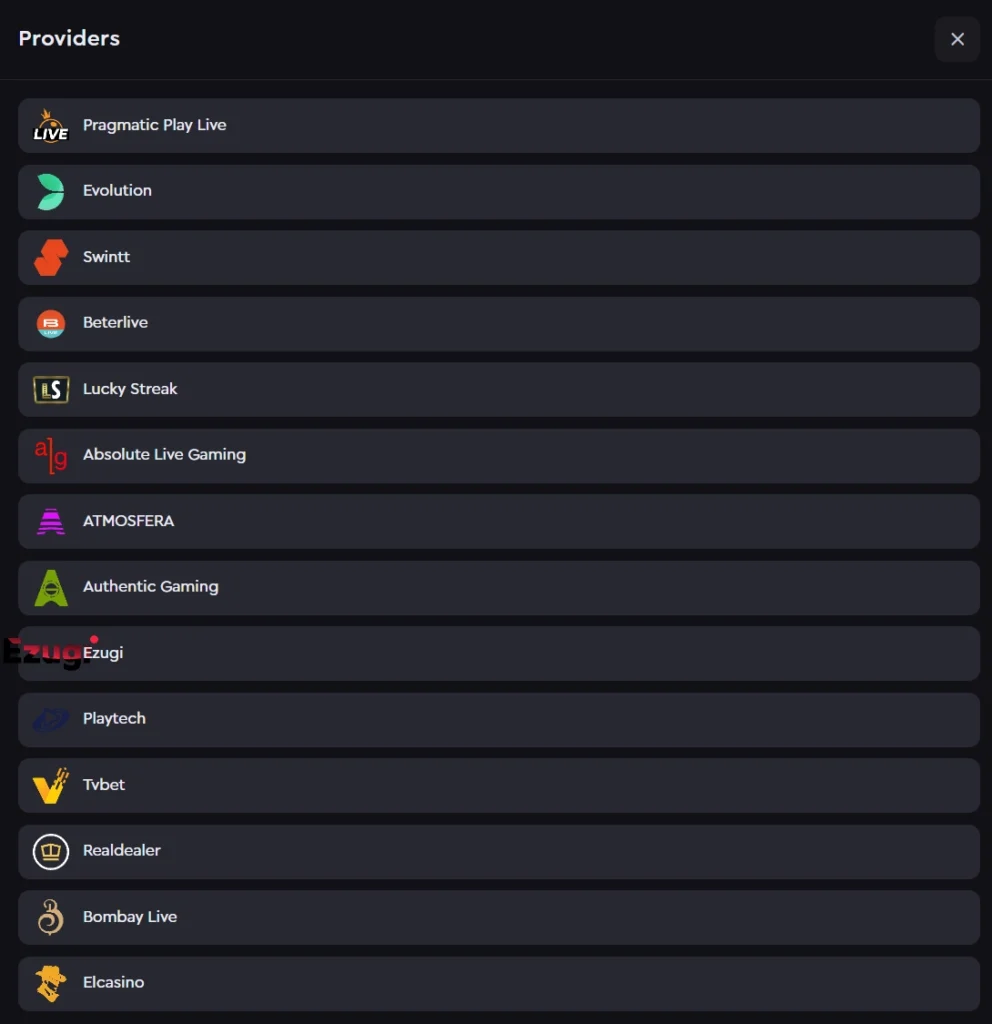Click the Pragmatic Play Live logo icon
This screenshot has width=992, height=1024.
coord(50,125)
